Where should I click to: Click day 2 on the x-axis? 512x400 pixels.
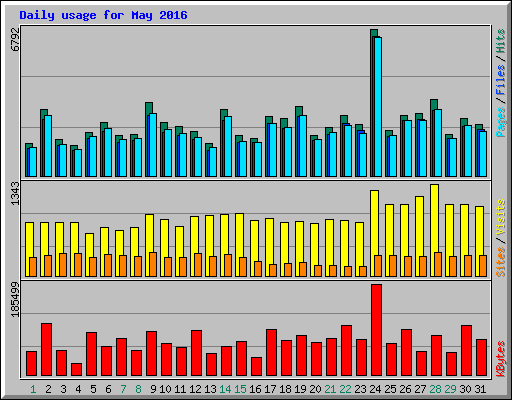[x=48, y=389]
